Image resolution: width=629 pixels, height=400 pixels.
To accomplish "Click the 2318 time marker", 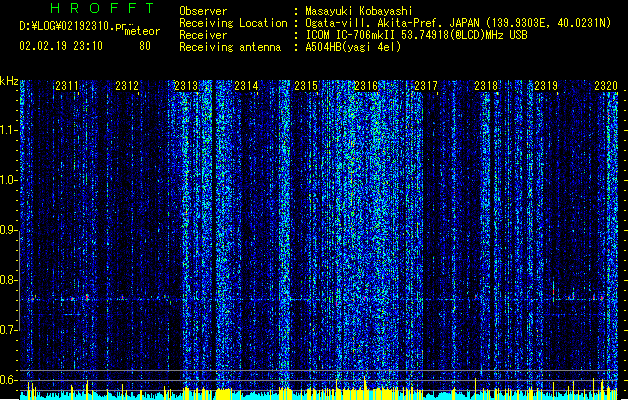I will pyautogui.click(x=486, y=86).
